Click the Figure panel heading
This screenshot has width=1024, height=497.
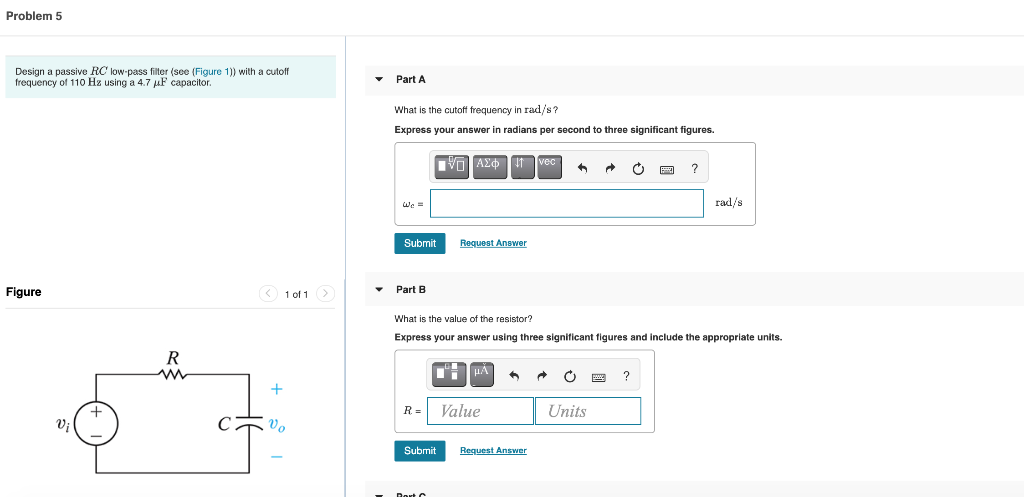[x=24, y=292]
